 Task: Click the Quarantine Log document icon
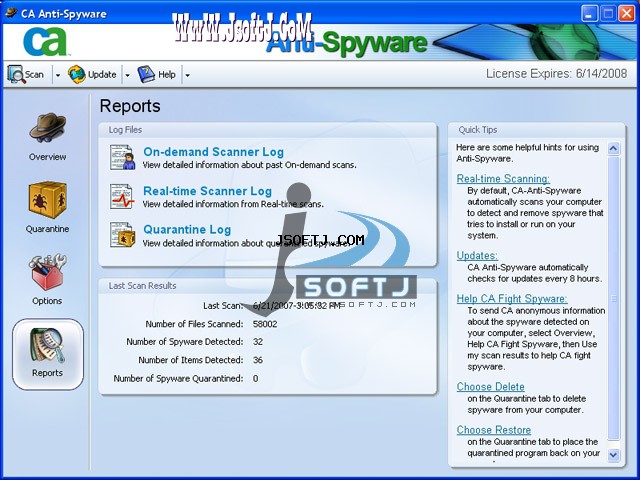click(122, 235)
